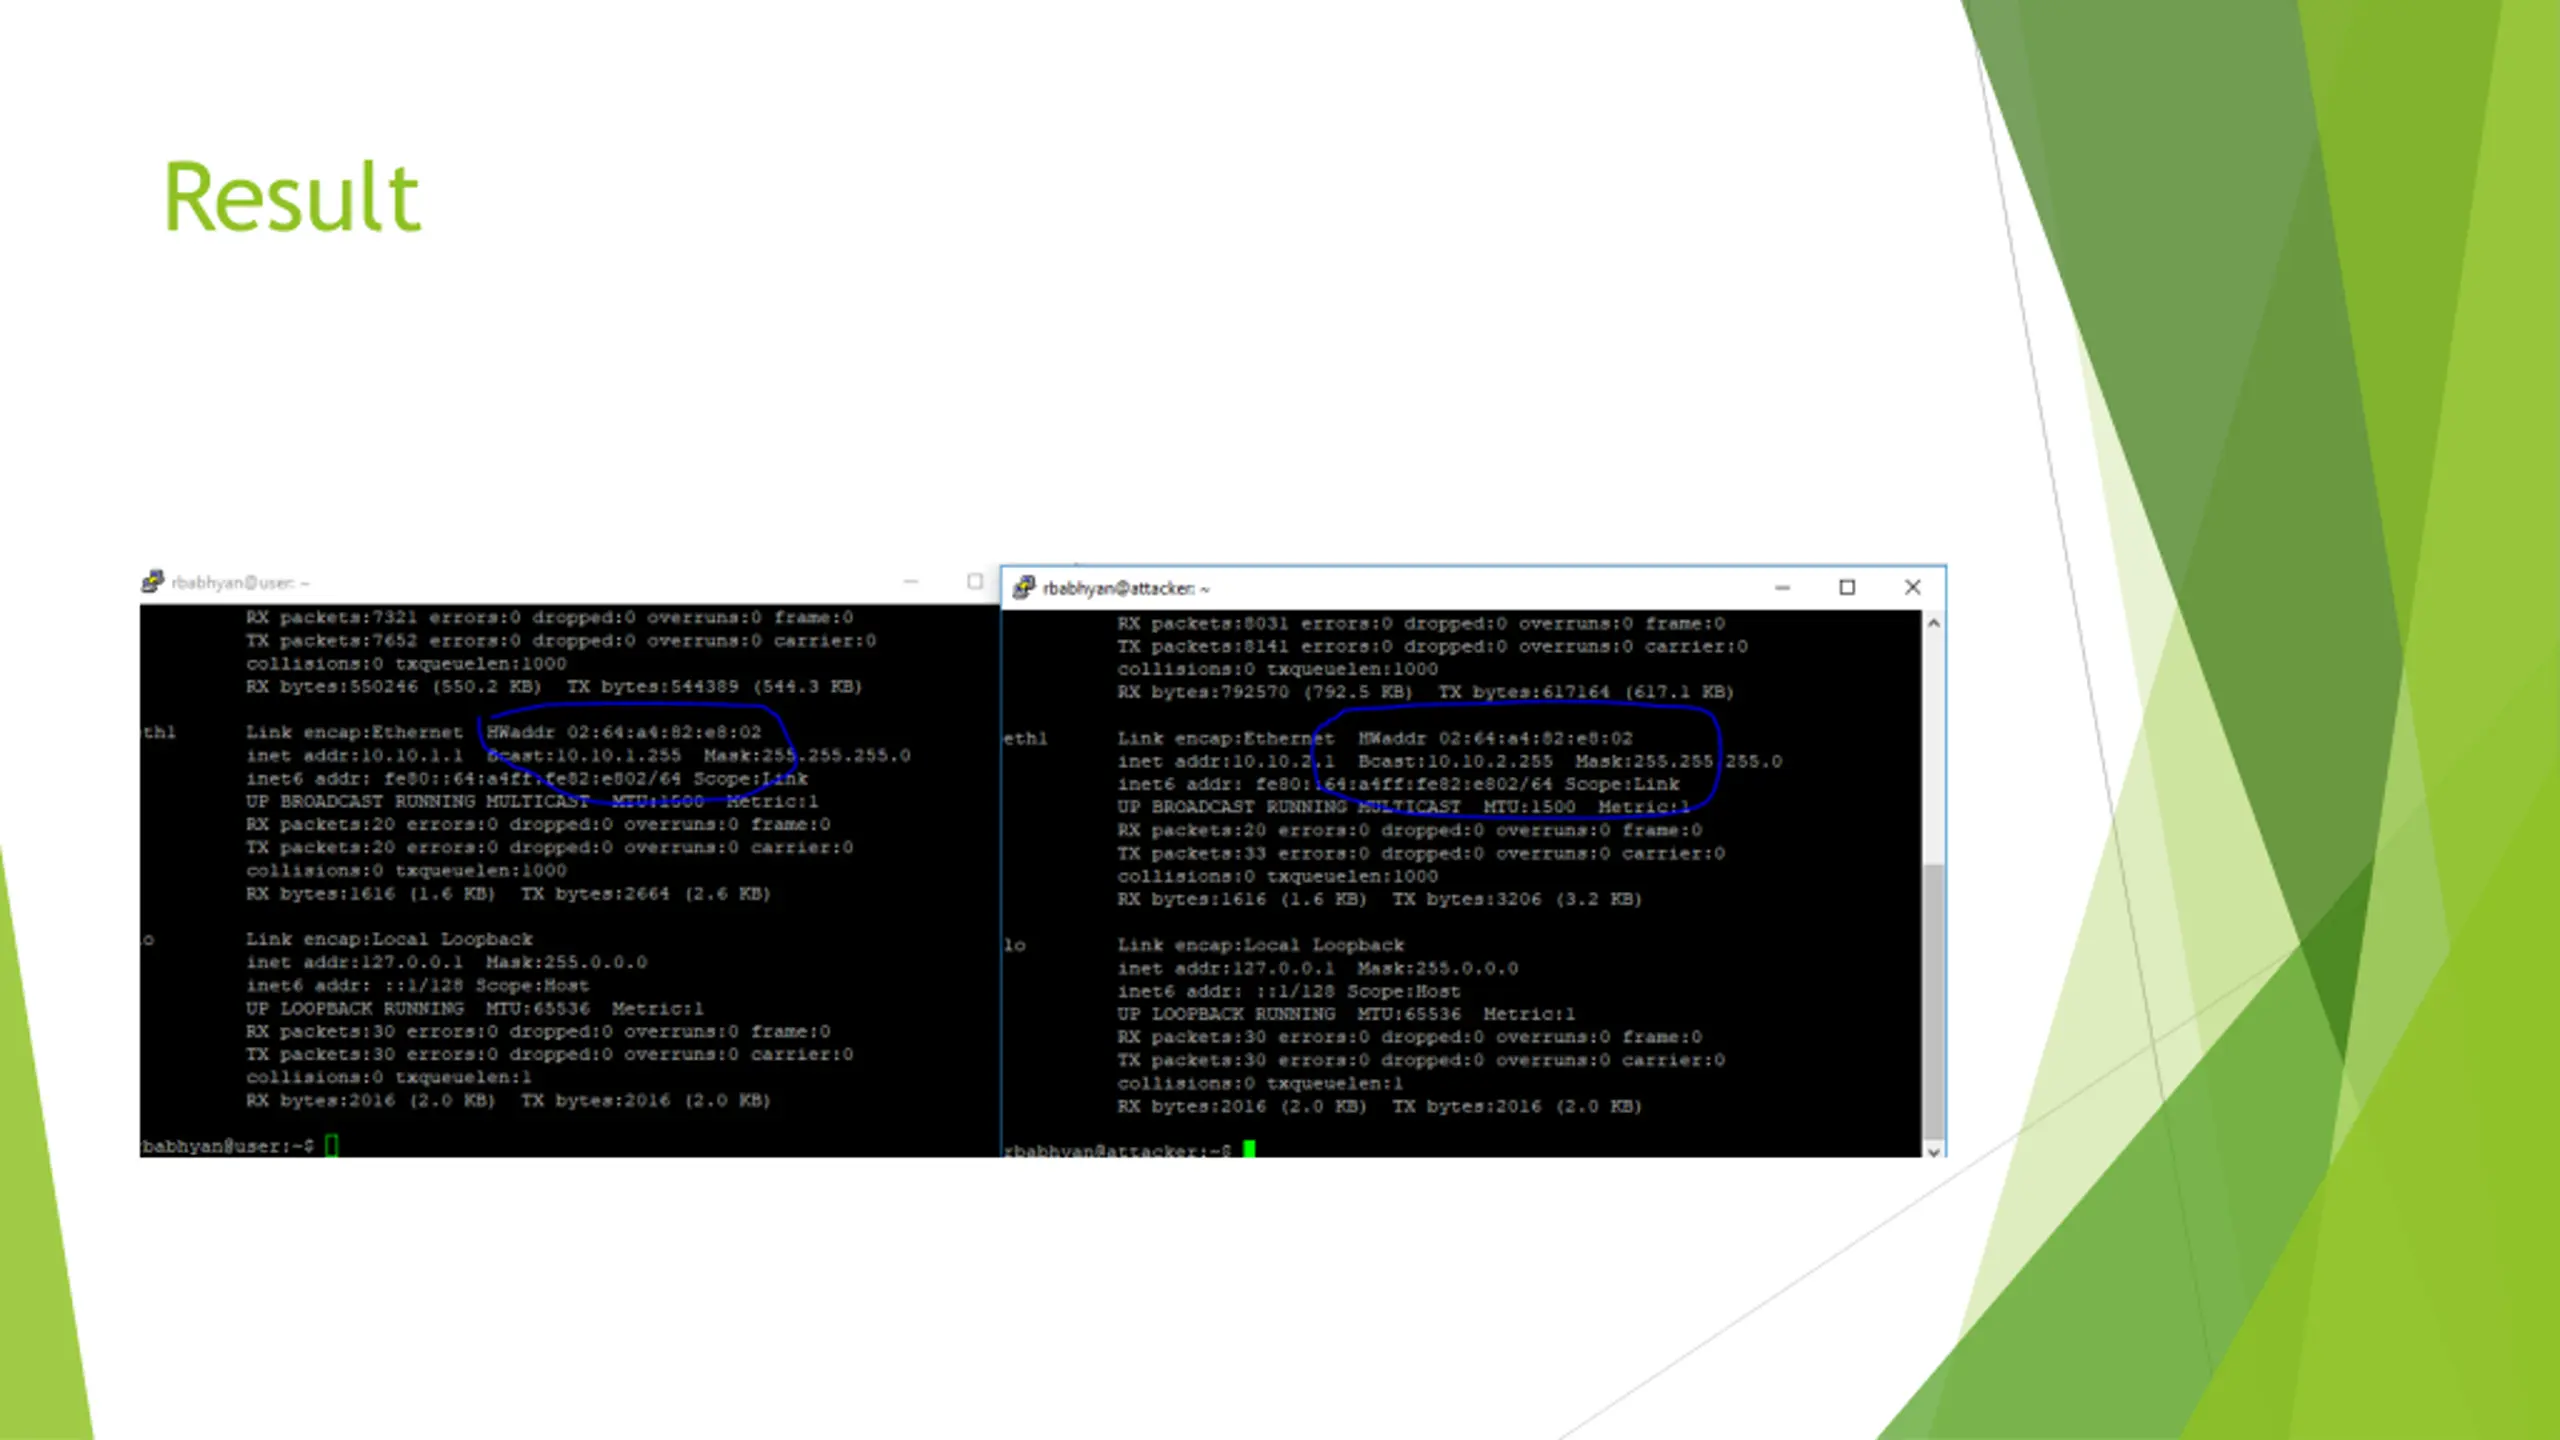Click the attacker terminal scrollbar down arrow

pos(1934,1152)
